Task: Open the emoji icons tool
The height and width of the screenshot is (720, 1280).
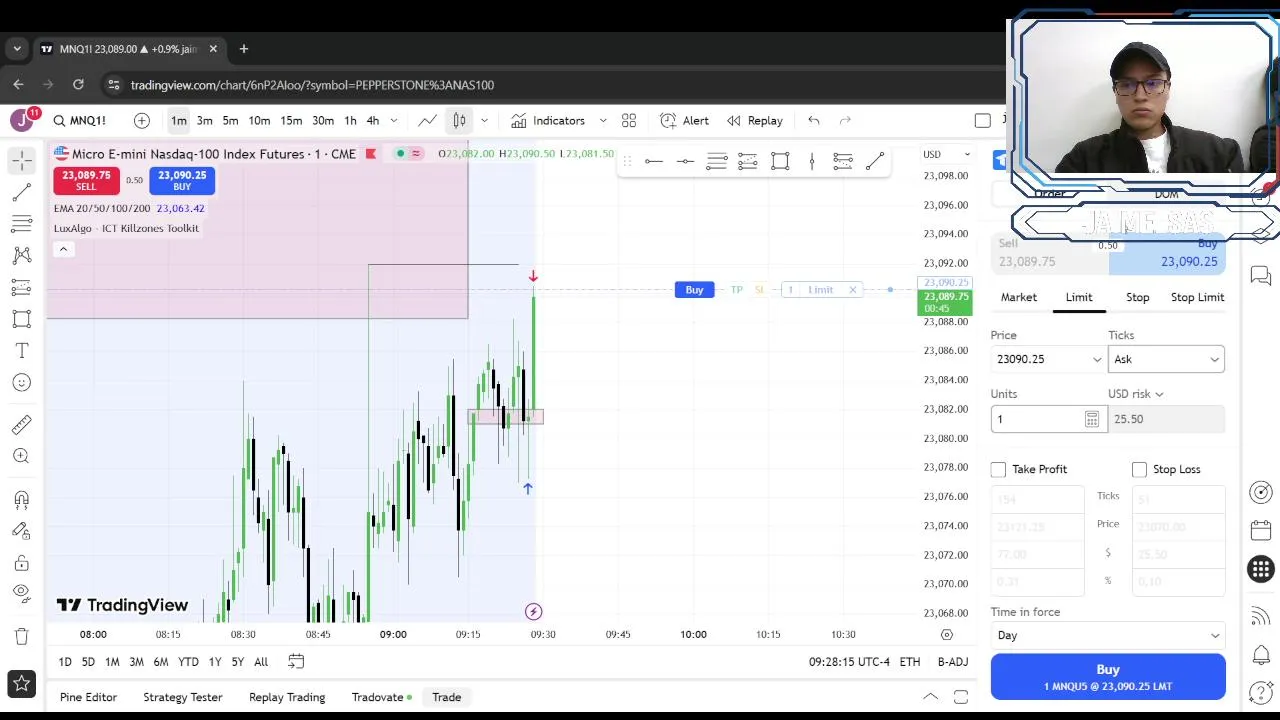Action: click(22, 383)
